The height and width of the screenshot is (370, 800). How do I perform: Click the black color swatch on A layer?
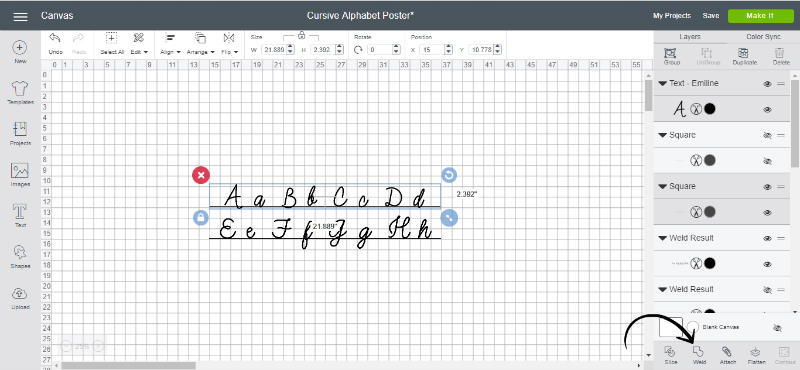pyautogui.click(x=709, y=109)
